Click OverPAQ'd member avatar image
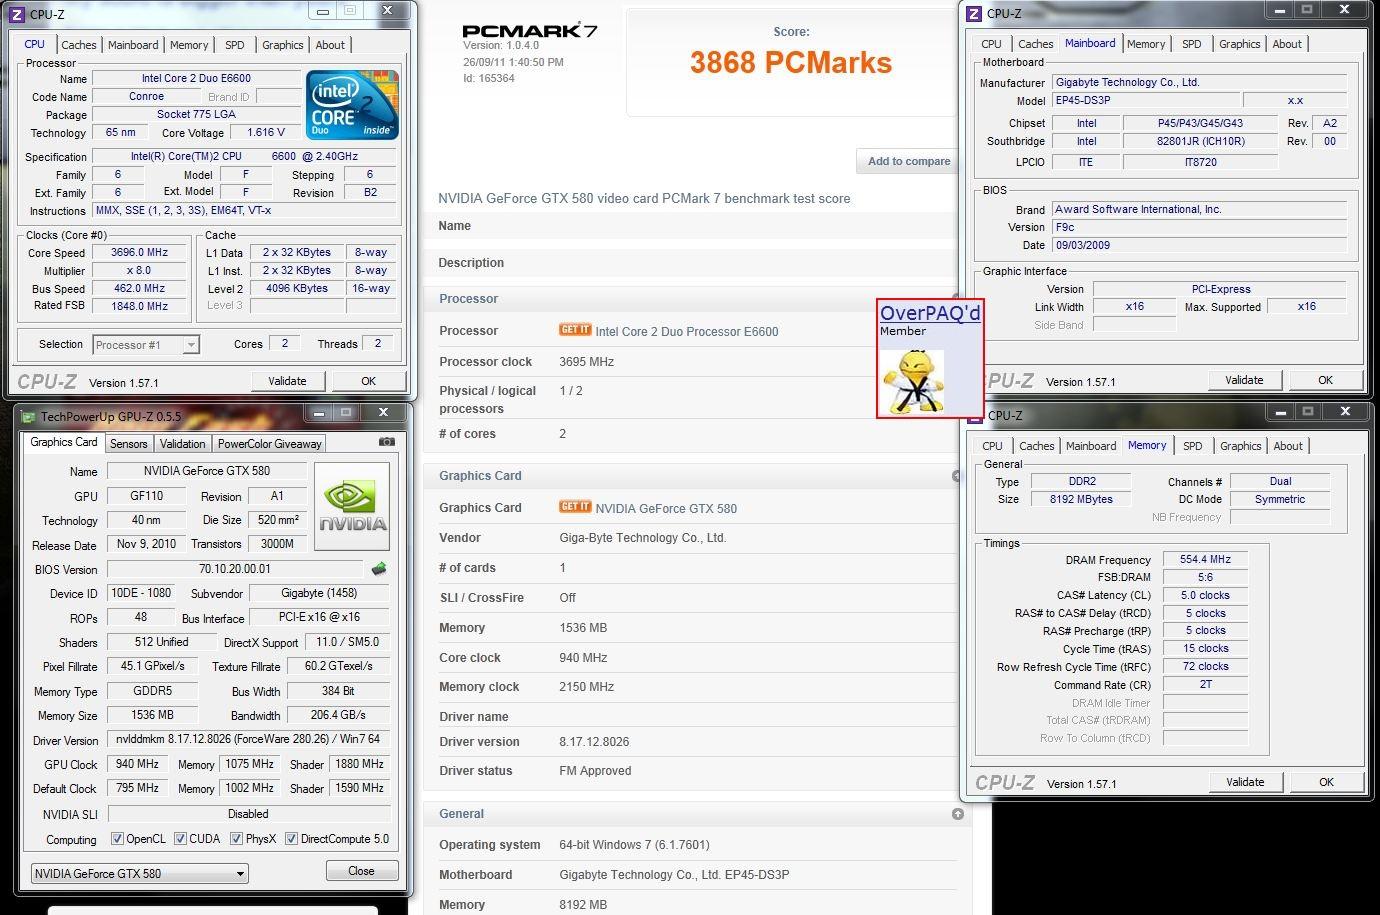The image size is (1380, 915). pos(913,381)
